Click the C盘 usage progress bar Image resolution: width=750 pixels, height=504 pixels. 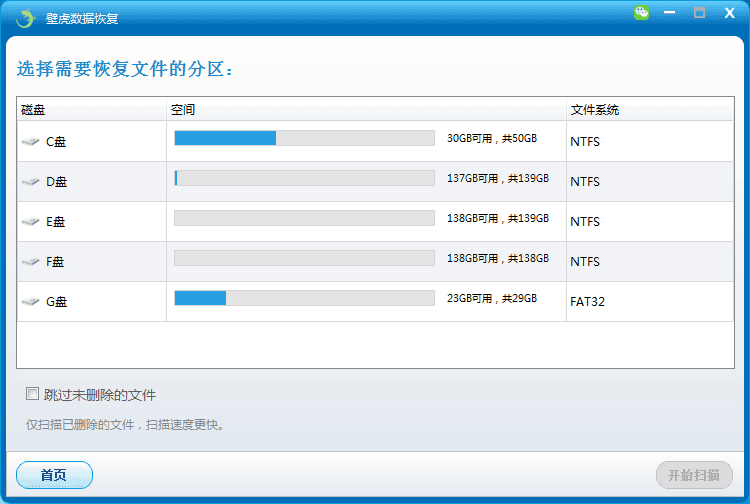pyautogui.click(x=304, y=138)
